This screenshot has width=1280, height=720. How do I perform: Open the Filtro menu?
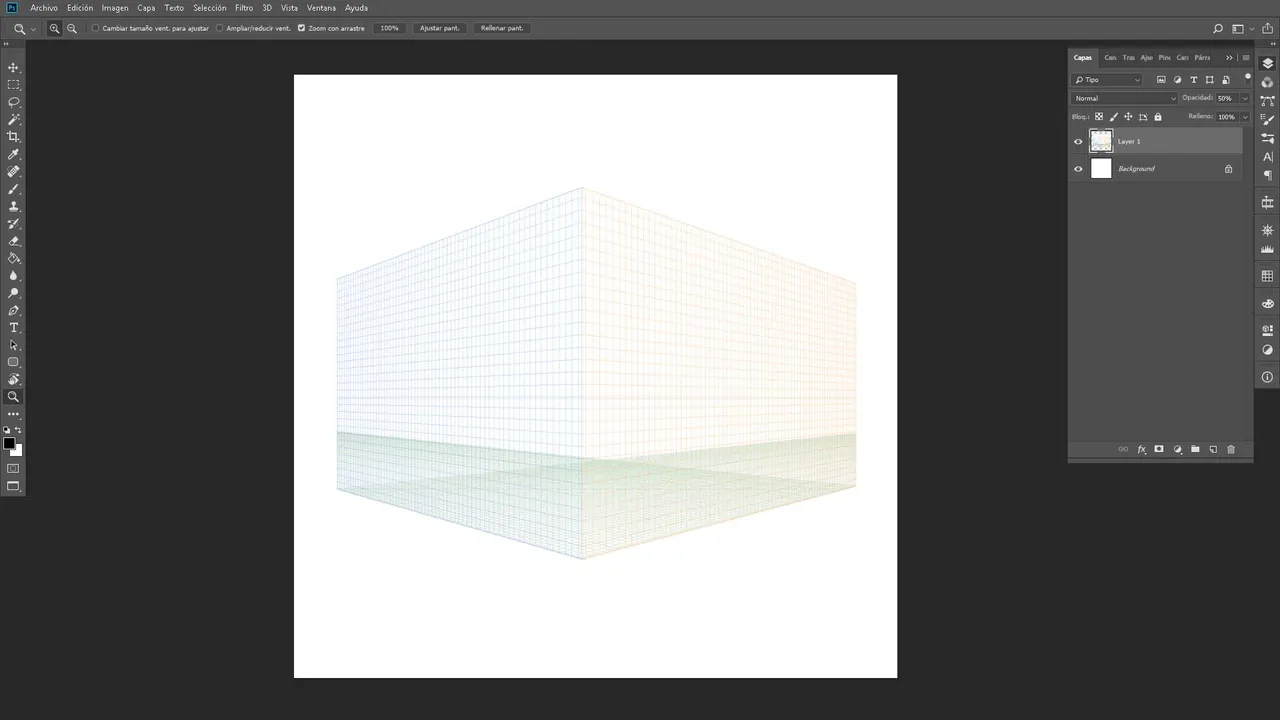[x=244, y=8]
